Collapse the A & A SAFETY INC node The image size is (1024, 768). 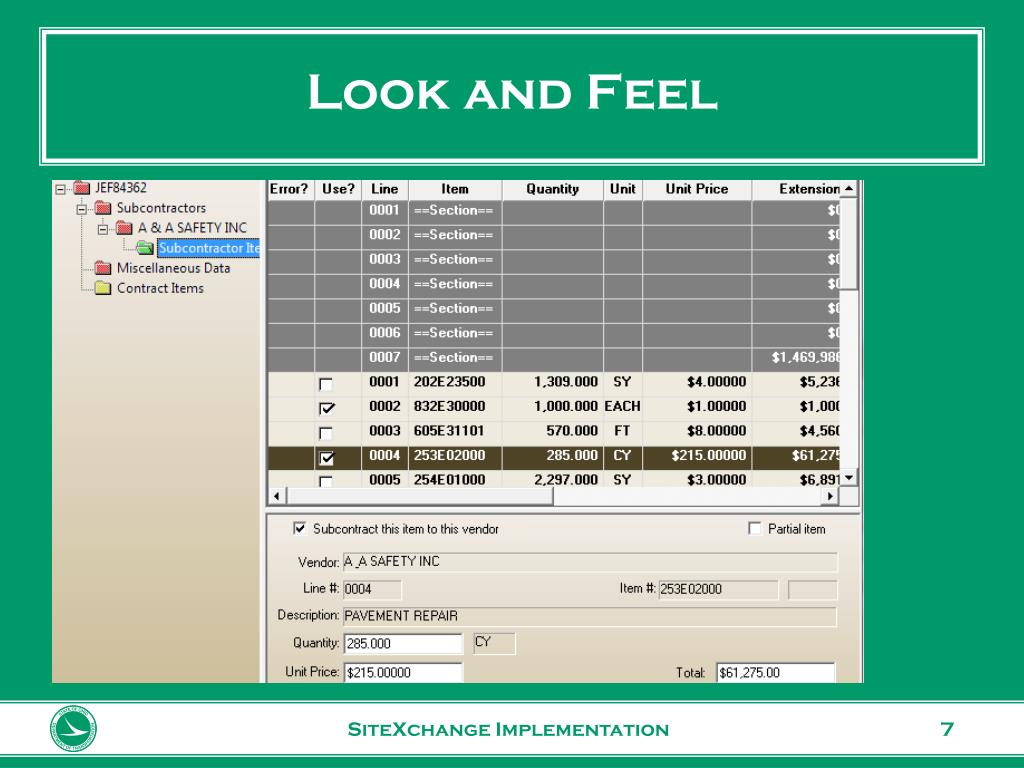point(103,229)
